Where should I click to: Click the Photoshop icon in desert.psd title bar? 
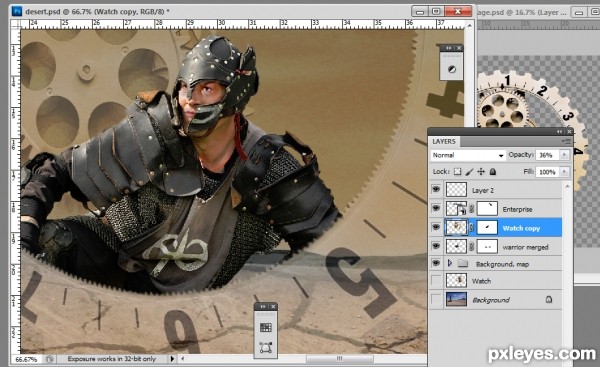click(x=16, y=11)
